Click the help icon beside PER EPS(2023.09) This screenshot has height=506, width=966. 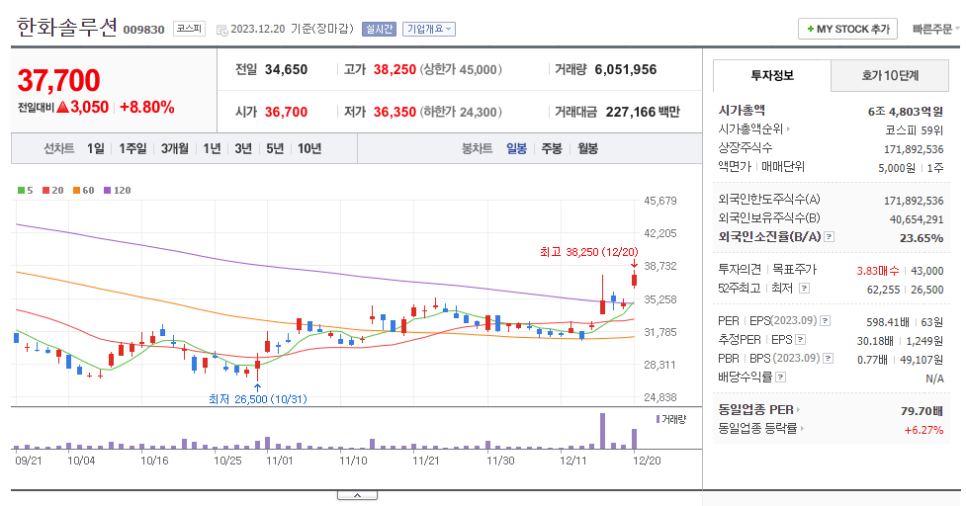(x=826, y=321)
